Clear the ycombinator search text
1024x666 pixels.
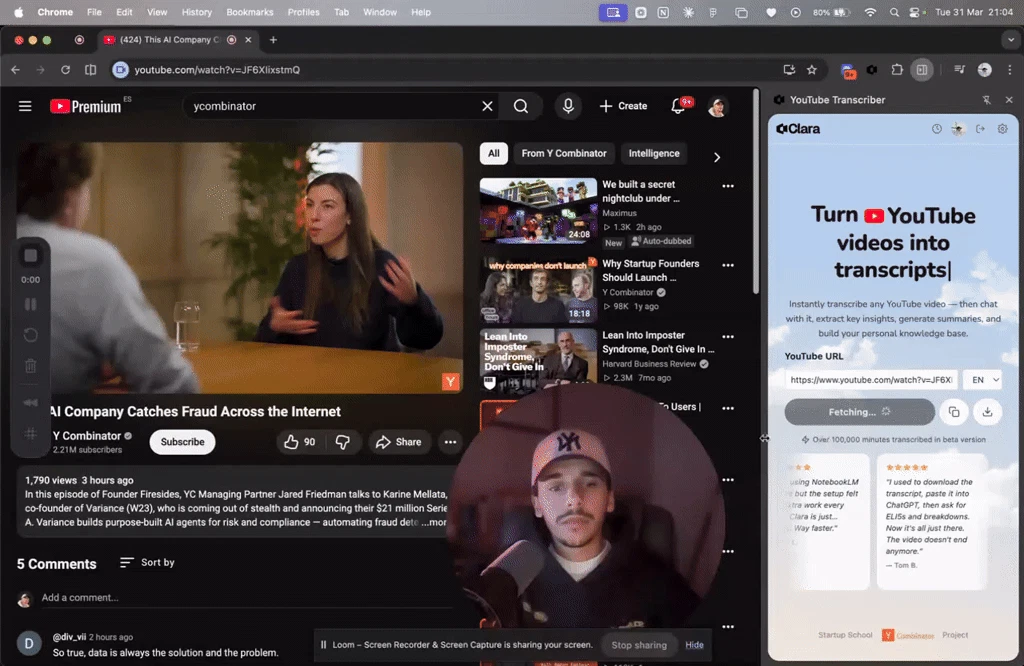pos(487,106)
